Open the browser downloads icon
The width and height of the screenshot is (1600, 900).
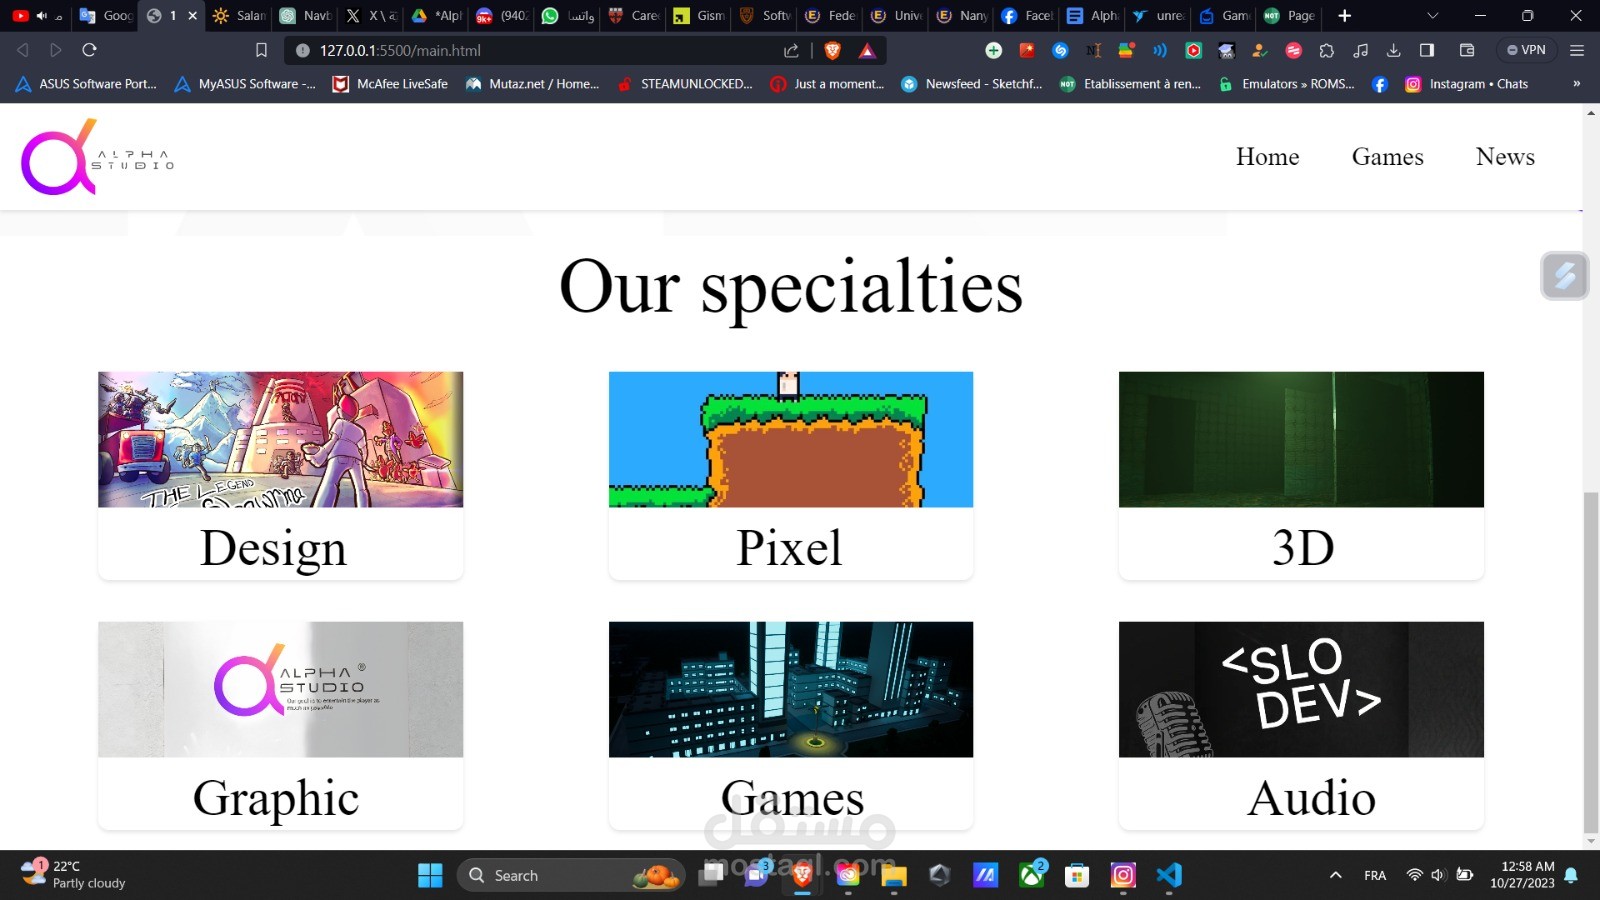1393,50
